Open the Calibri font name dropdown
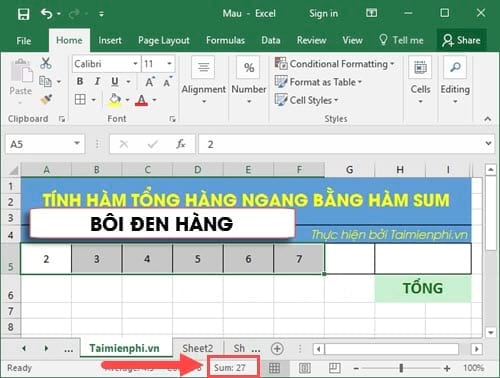This screenshot has height=378, width=500. point(135,64)
